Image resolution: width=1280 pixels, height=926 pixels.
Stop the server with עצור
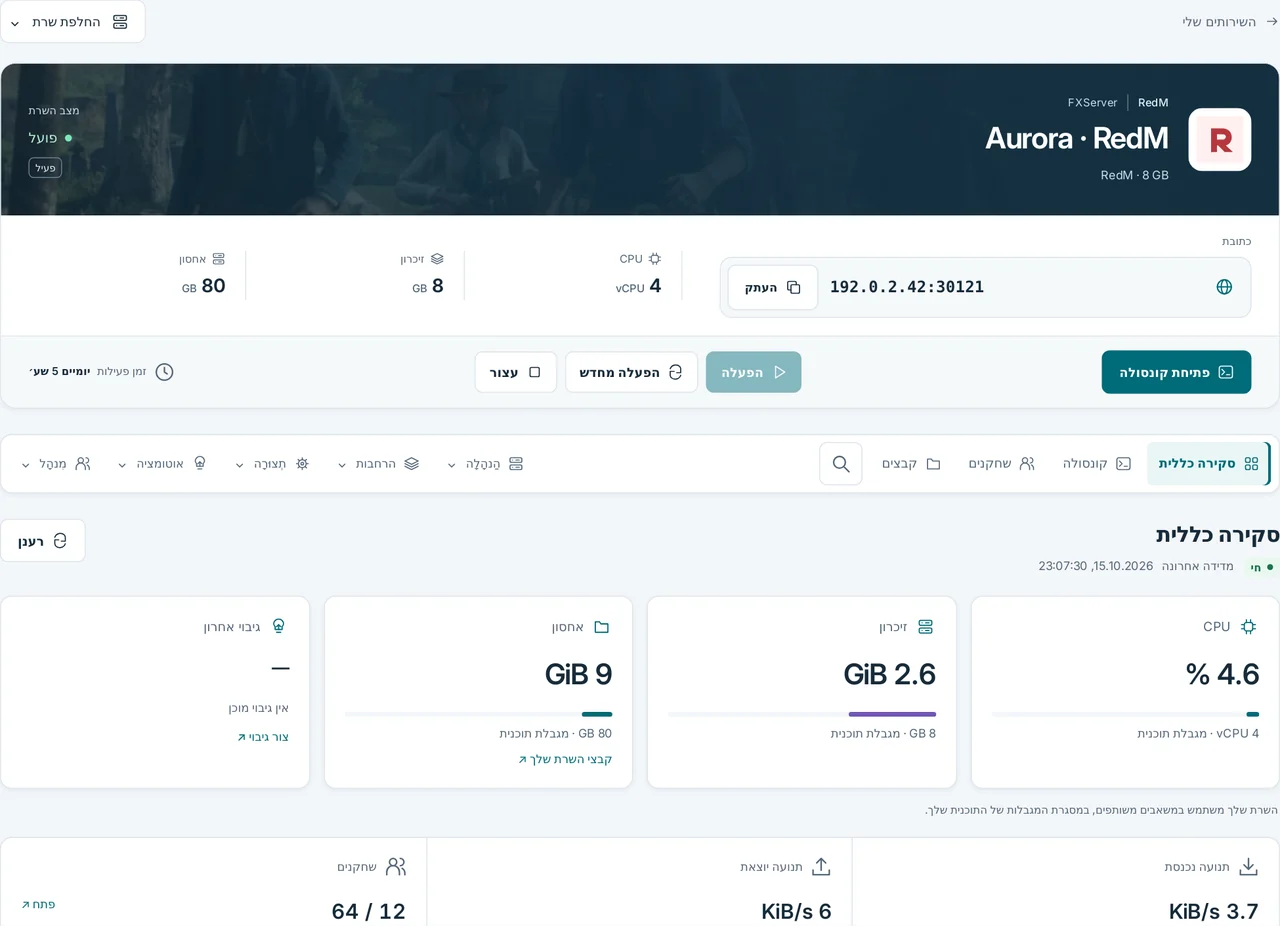(x=515, y=372)
